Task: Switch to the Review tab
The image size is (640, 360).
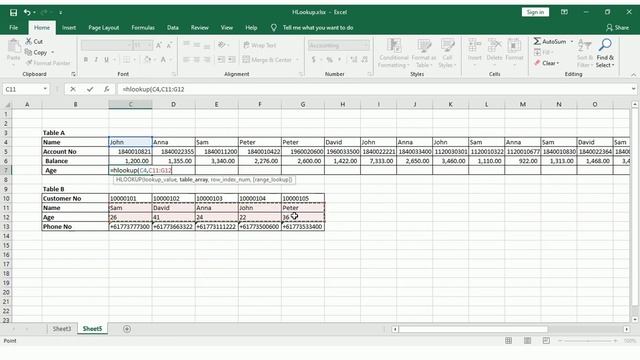Action: tap(200, 28)
